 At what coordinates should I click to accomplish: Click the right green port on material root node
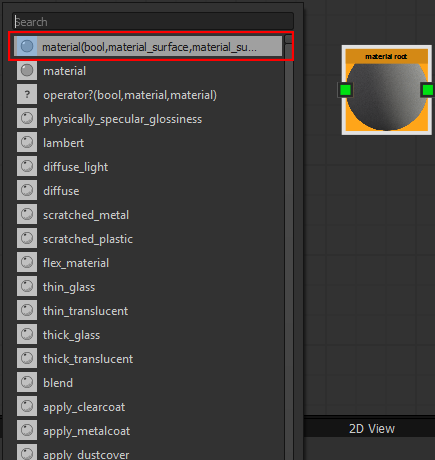[428, 90]
